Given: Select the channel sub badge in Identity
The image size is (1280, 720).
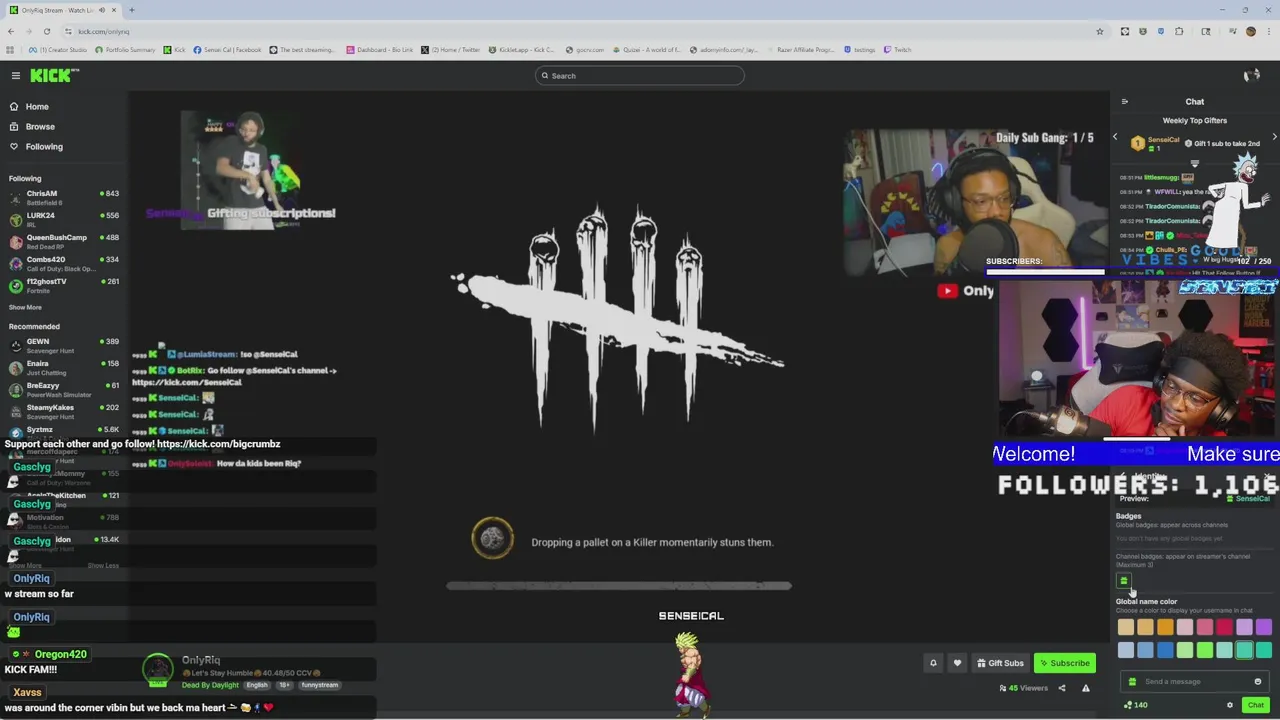Looking at the screenshot, I should pos(1124,580).
